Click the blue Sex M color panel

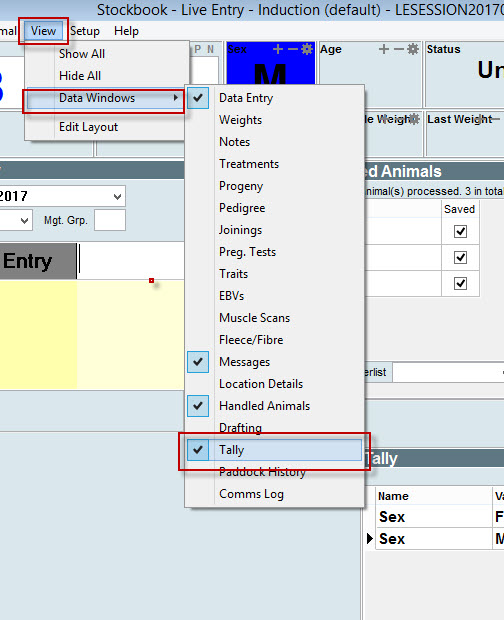coord(271,62)
